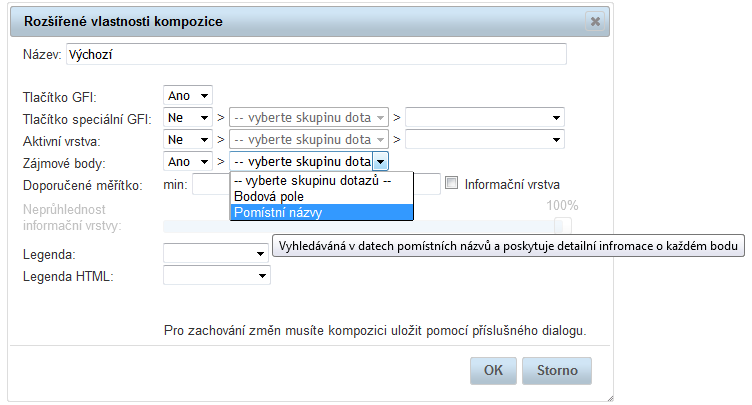This screenshot has width=752, height=405.
Task: Select the 'Bodová pole' option
Action: click(x=321, y=197)
